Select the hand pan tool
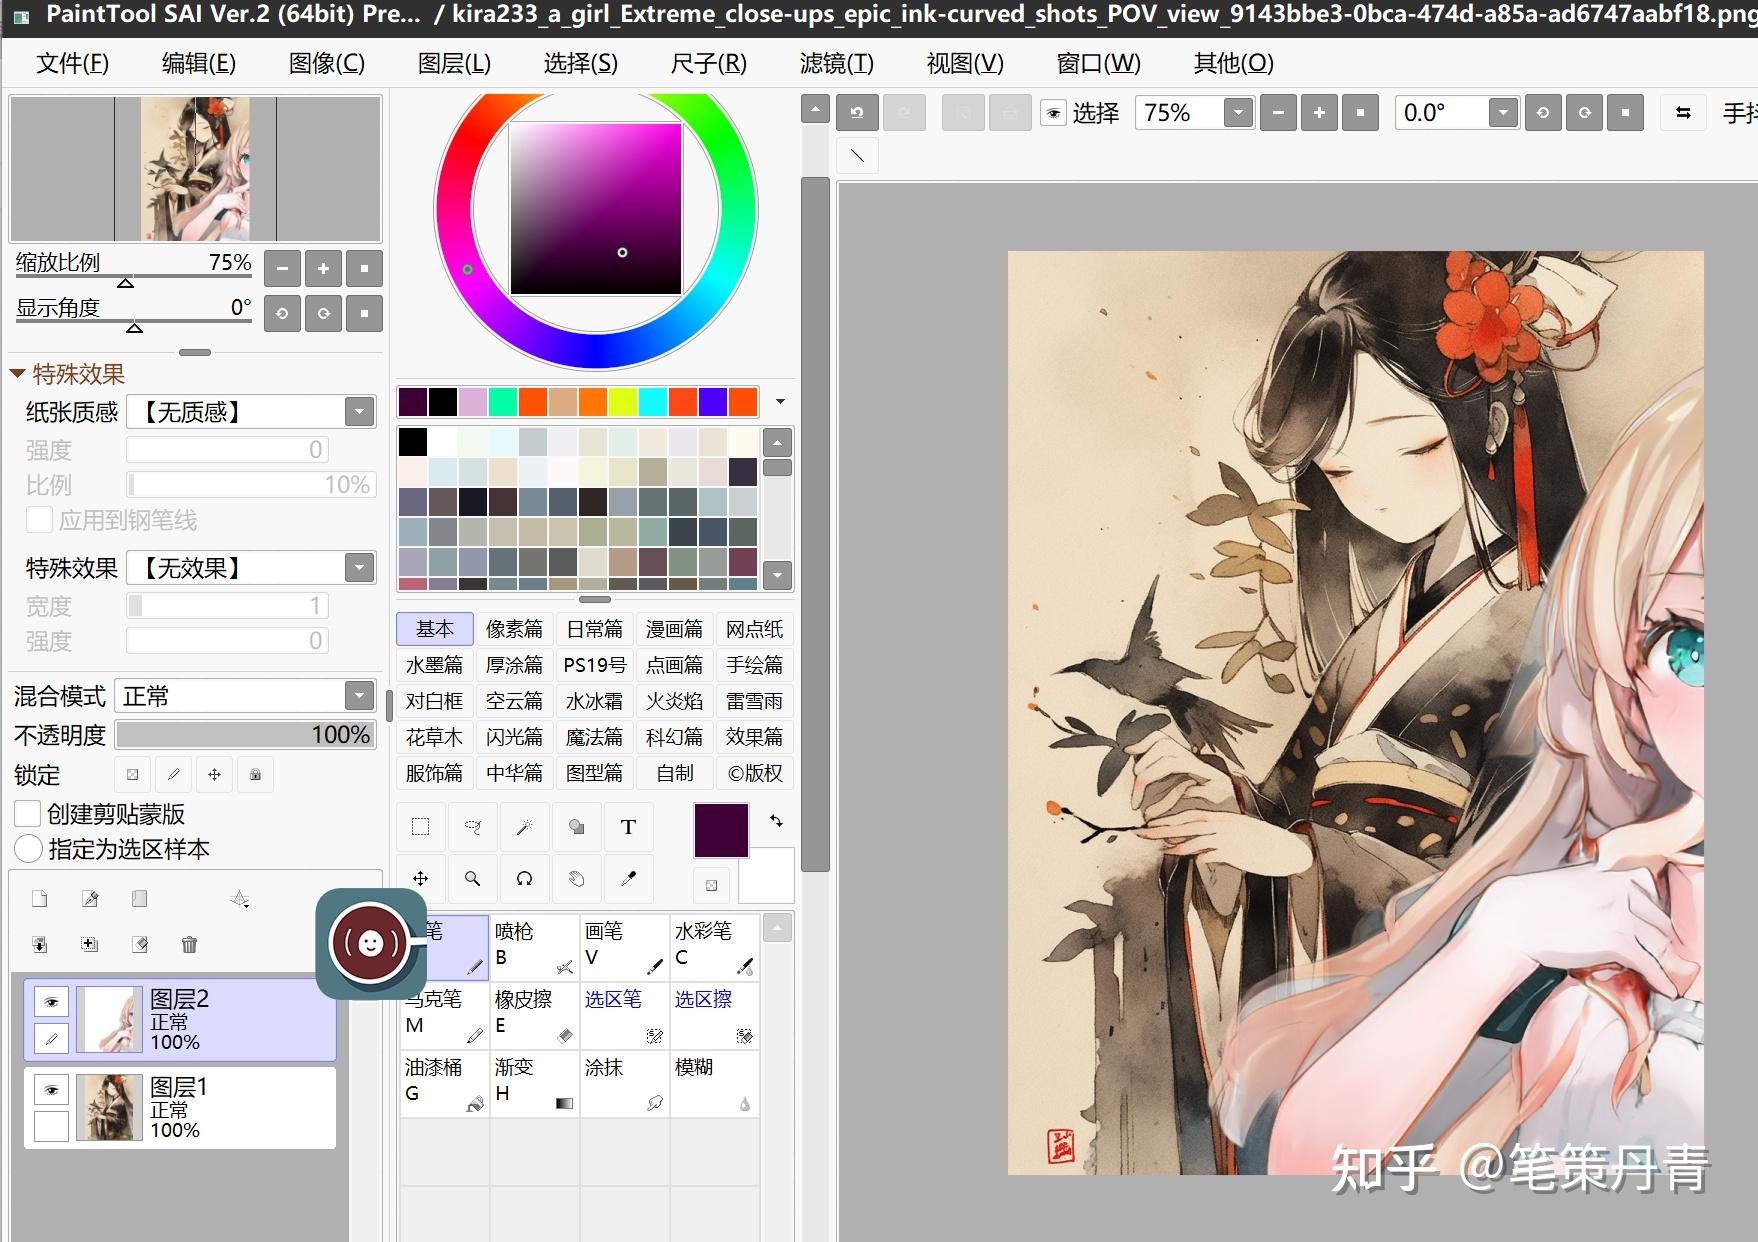The height and width of the screenshot is (1242, 1758). pyautogui.click(x=576, y=879)
